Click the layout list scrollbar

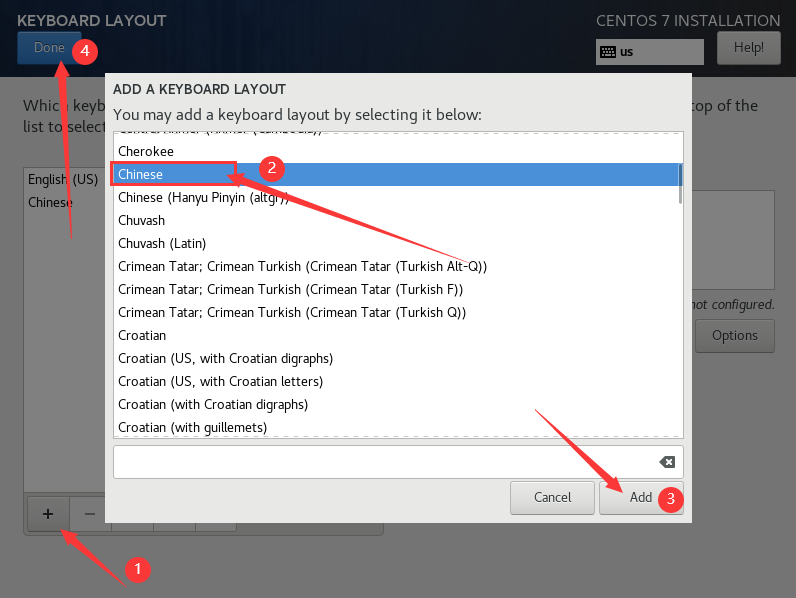(680, 184)
